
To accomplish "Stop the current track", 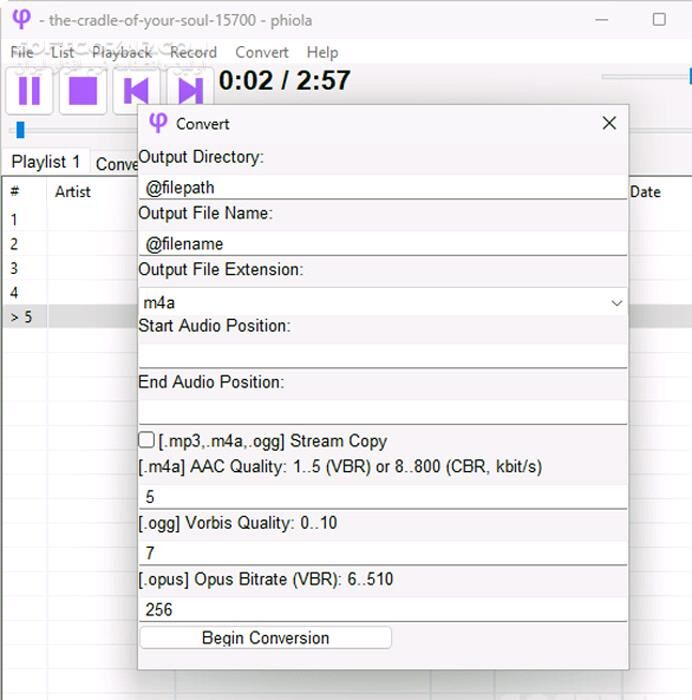I will coord(82,91).
